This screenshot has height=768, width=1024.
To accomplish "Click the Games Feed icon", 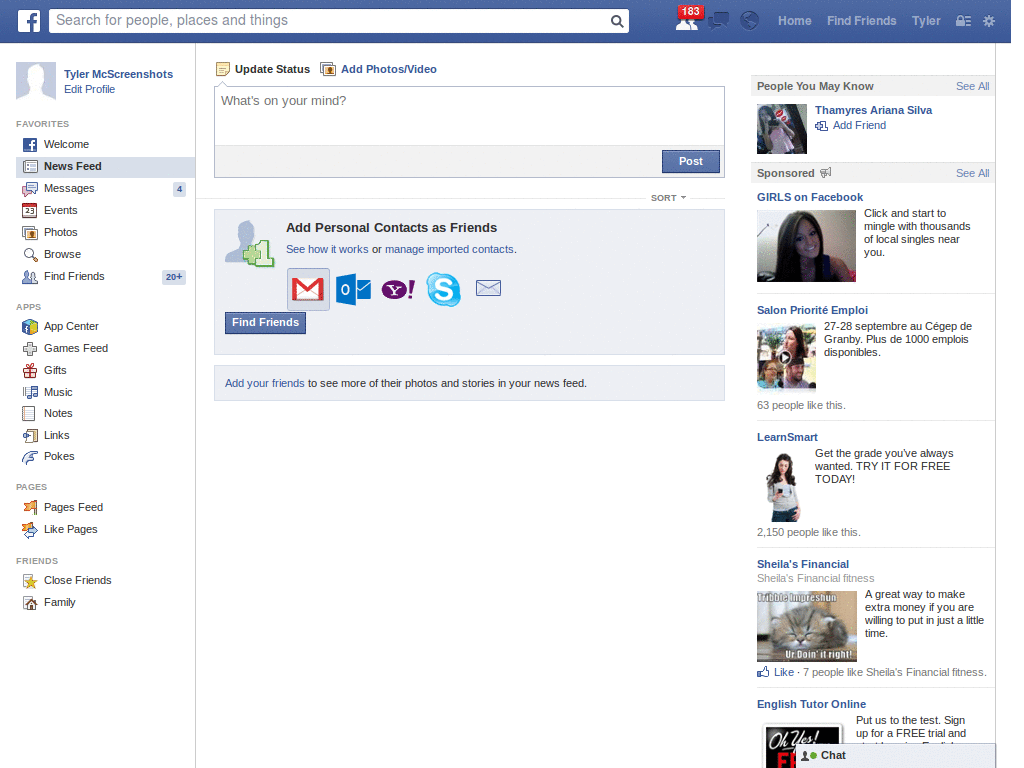I will pos(30,349).
